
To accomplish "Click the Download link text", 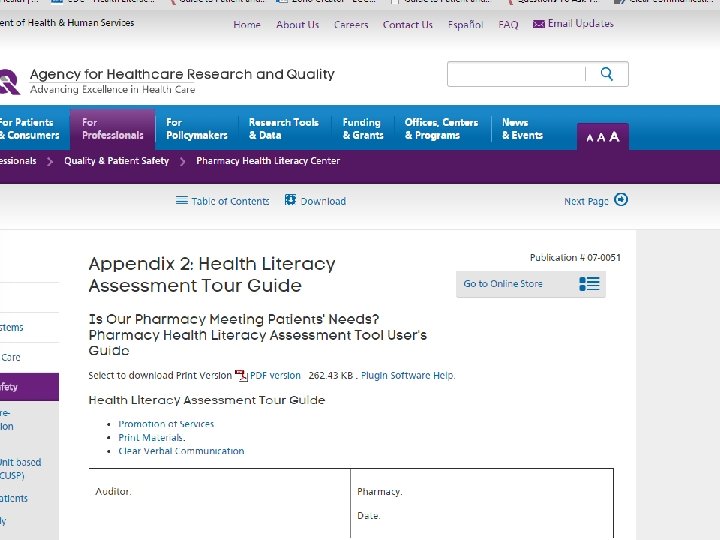I will coord(323,201).
